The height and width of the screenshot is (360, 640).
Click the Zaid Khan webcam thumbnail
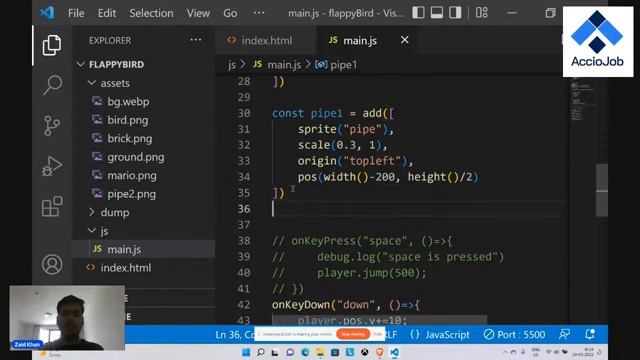pyautogui.click(x=67, y=318)
